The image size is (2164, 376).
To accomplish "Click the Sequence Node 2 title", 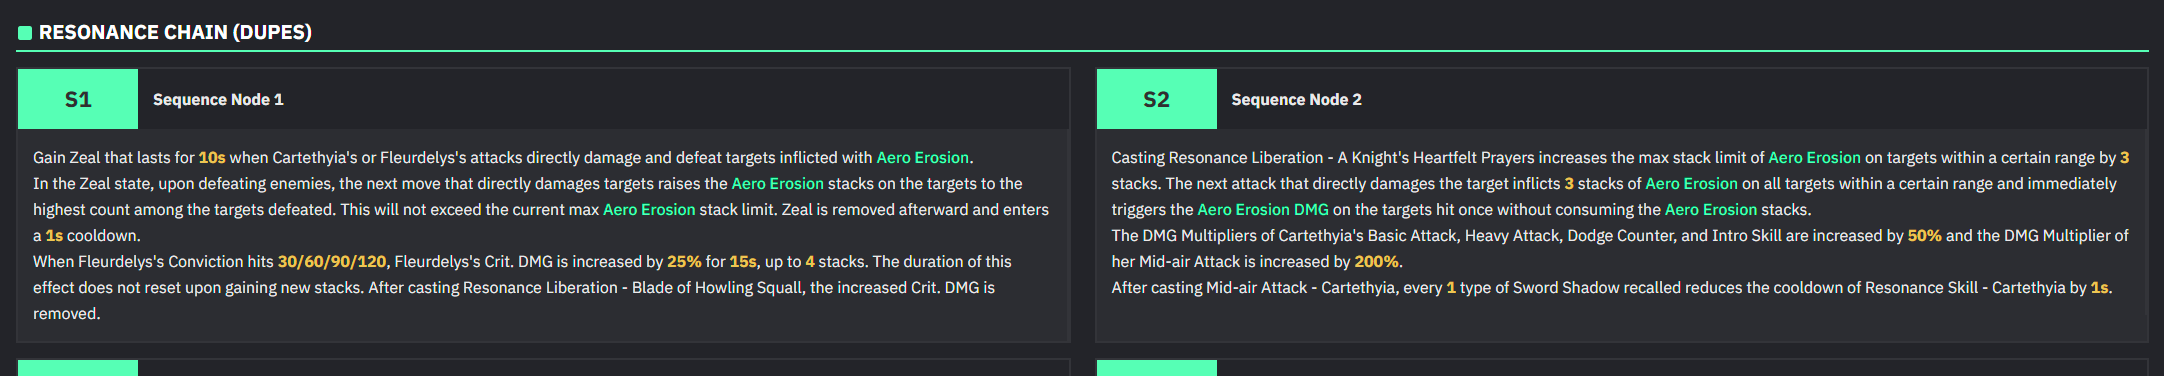I will [1296, 99].
